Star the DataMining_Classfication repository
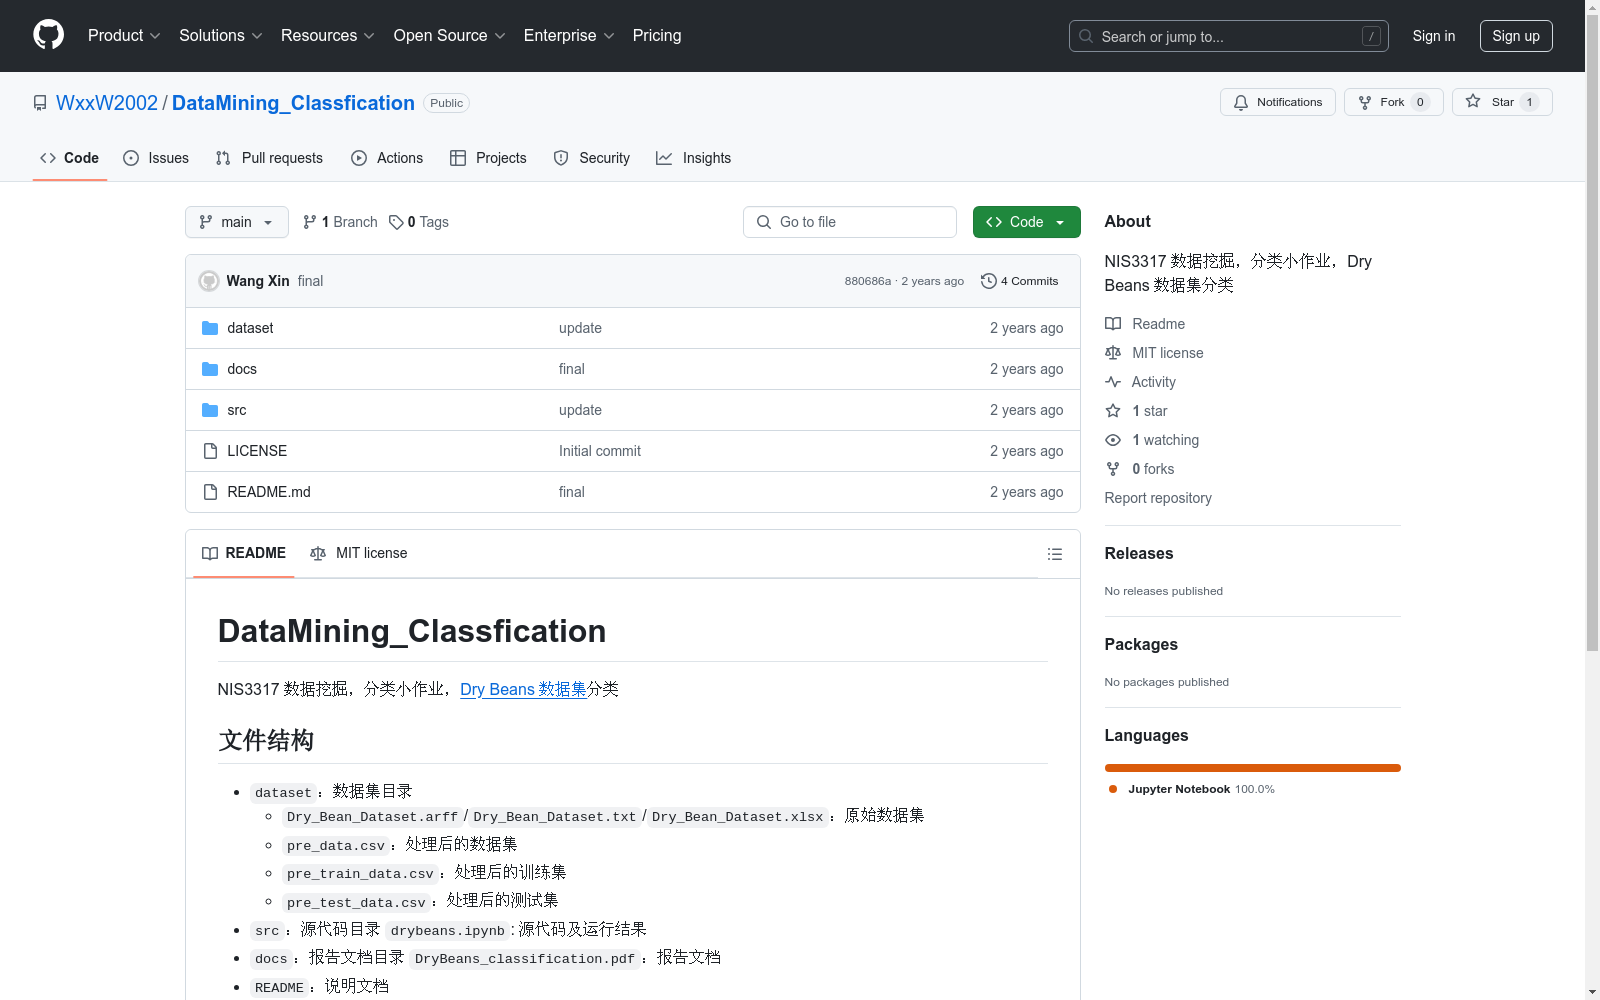 1502,102
